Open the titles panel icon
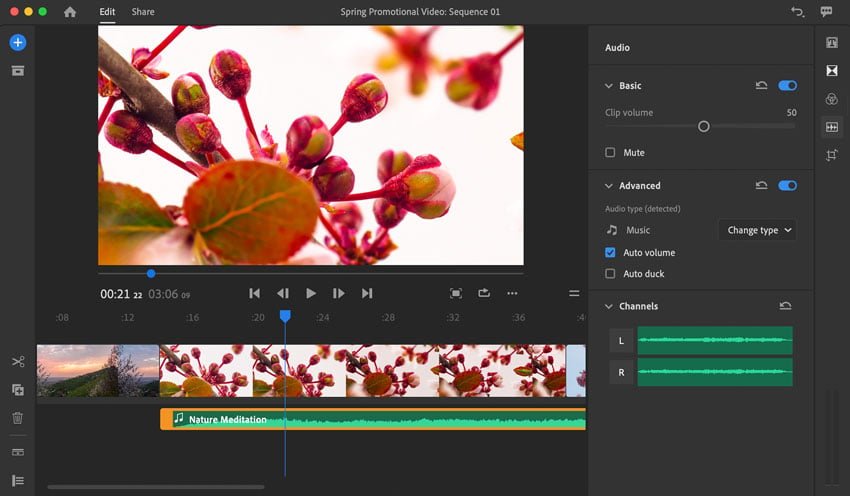The width and height of the screenshot is (850, 496). pyautogui.click(x=832, y=42)
